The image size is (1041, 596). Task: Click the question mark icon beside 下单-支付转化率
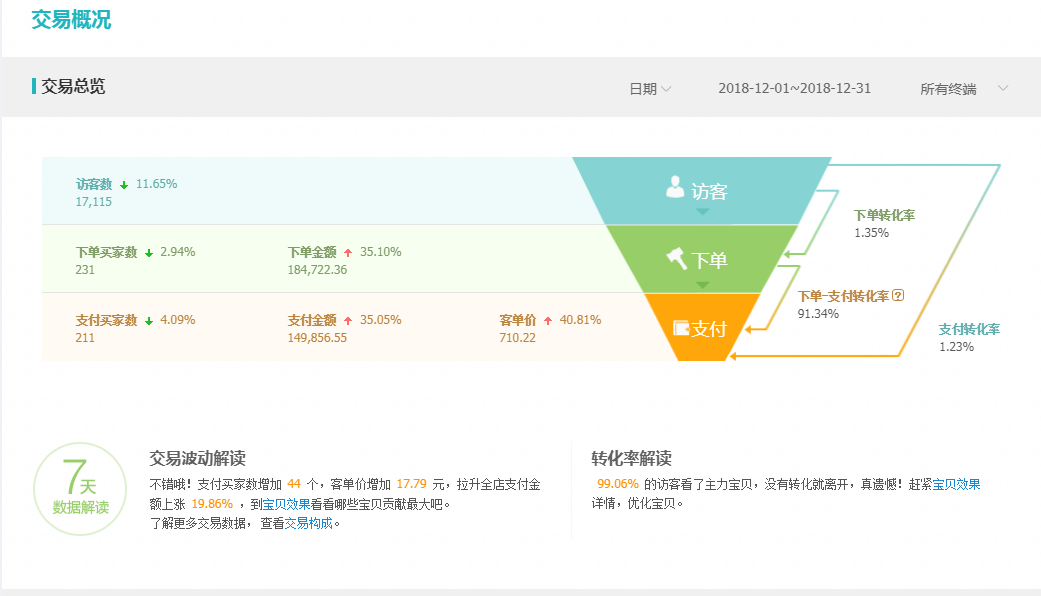tap(898, 295)
